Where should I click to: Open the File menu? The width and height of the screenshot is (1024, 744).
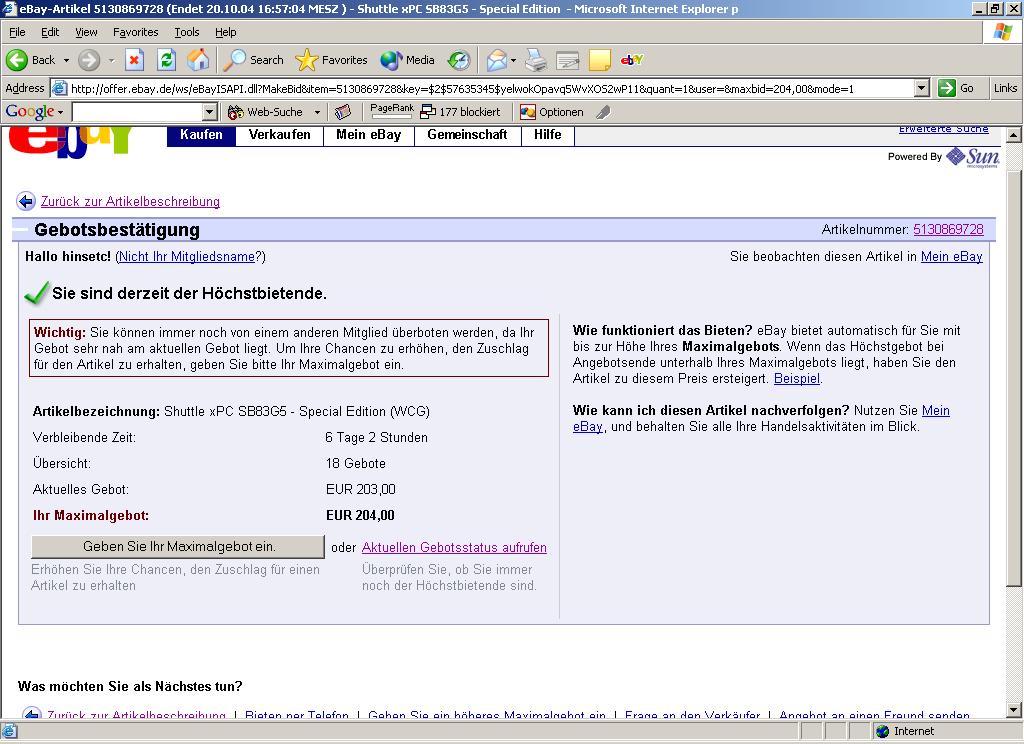click(17, 32)
